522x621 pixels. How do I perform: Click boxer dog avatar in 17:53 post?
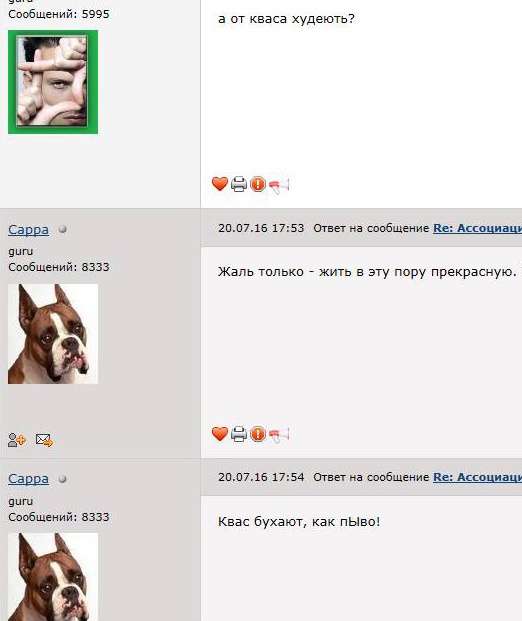[53, 334]
